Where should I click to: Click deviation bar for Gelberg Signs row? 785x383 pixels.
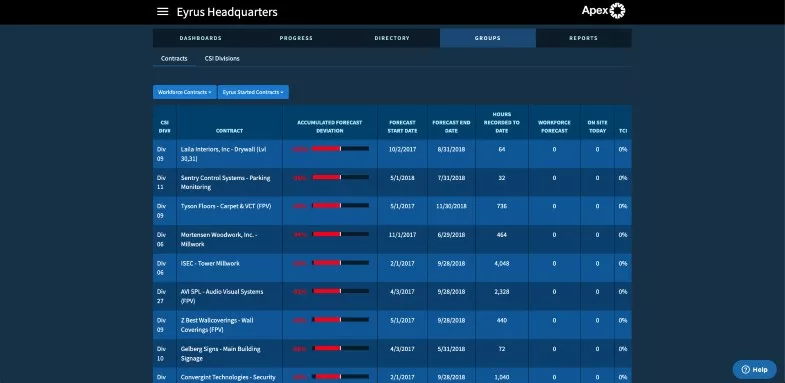(340, 348)
